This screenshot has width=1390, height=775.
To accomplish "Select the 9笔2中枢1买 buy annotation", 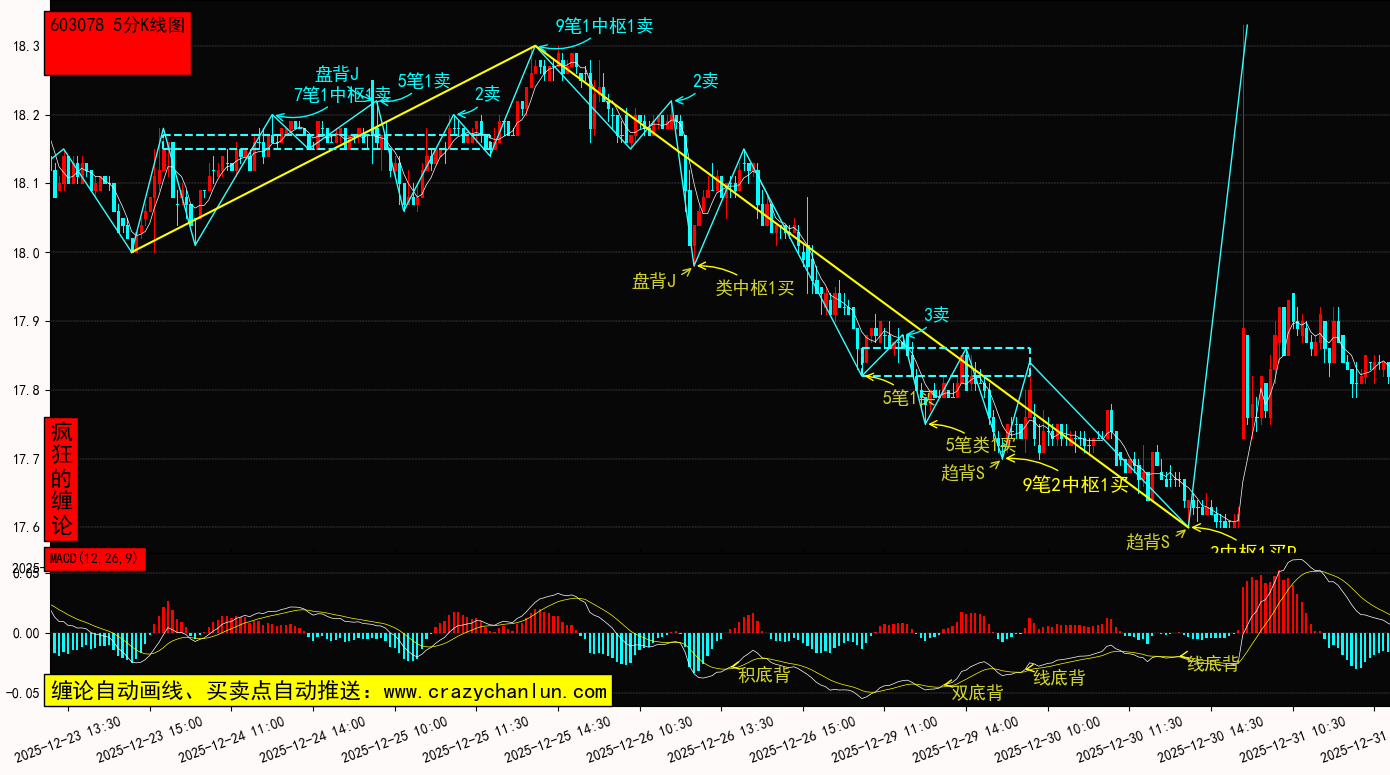I will (1075, 485).
